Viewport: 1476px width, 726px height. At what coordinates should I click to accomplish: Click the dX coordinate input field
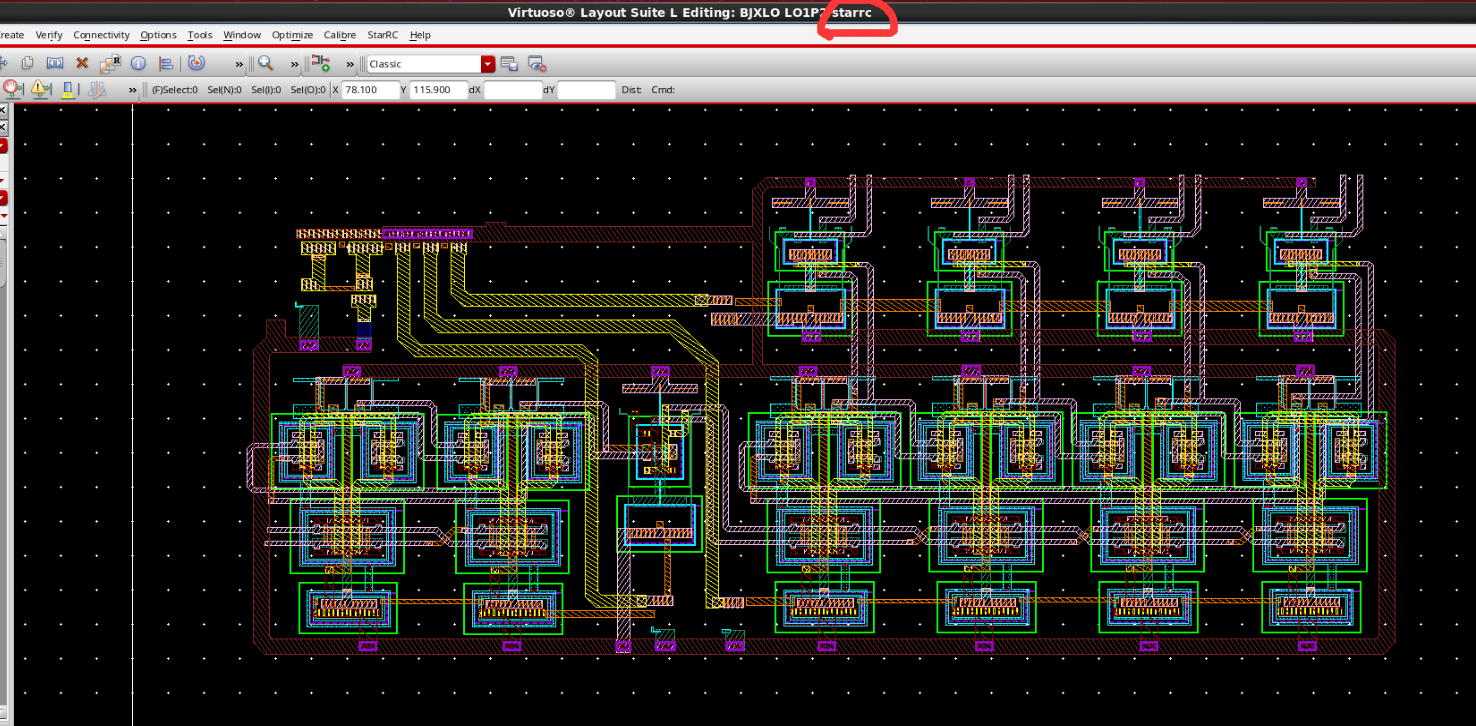pos(512,89)
